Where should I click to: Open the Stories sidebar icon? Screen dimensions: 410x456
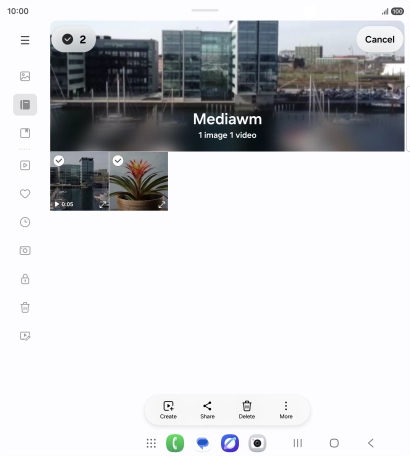coord(25,133)
